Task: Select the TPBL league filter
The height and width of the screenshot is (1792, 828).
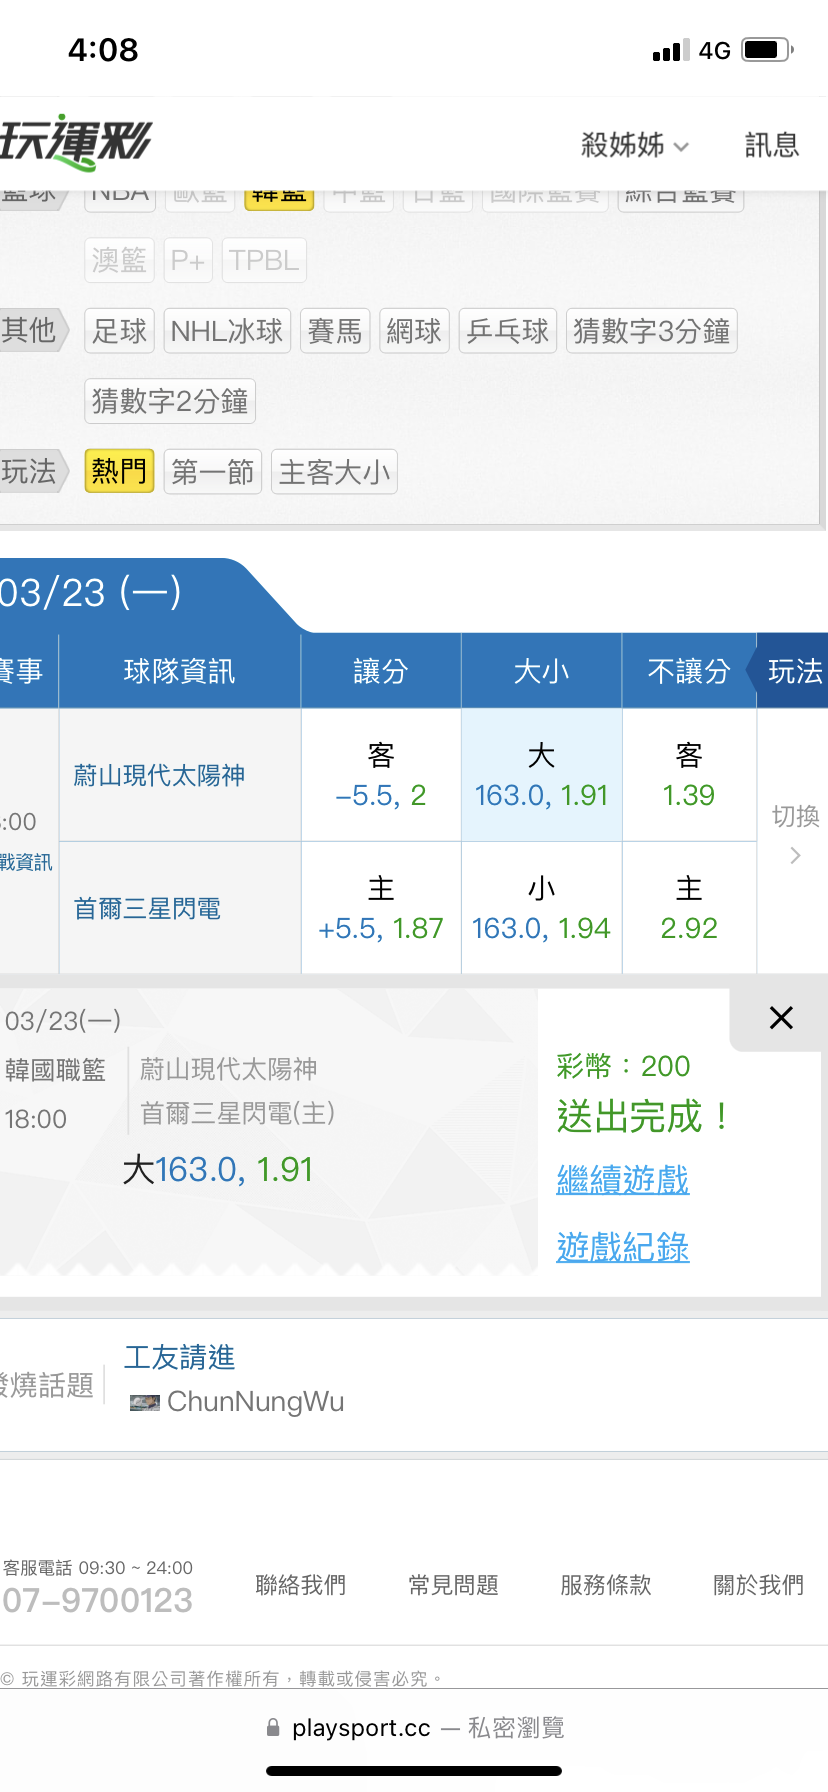Action: [x=264, y=260]
